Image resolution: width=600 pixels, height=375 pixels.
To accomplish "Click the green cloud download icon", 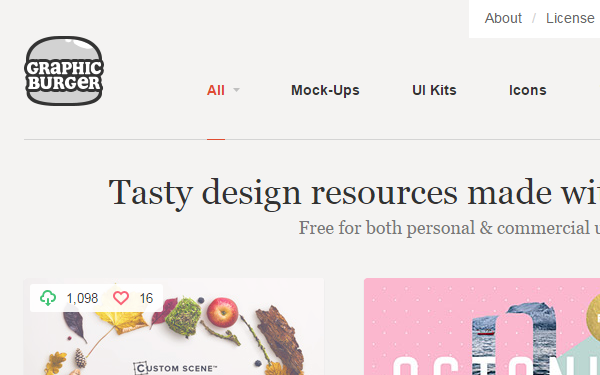I will [48, 298].
